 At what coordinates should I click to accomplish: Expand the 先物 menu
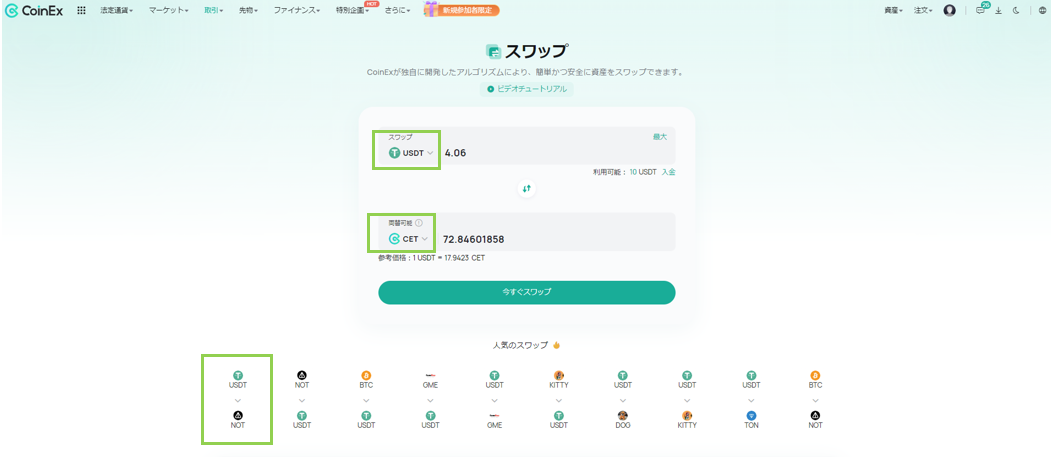[249, 11]
